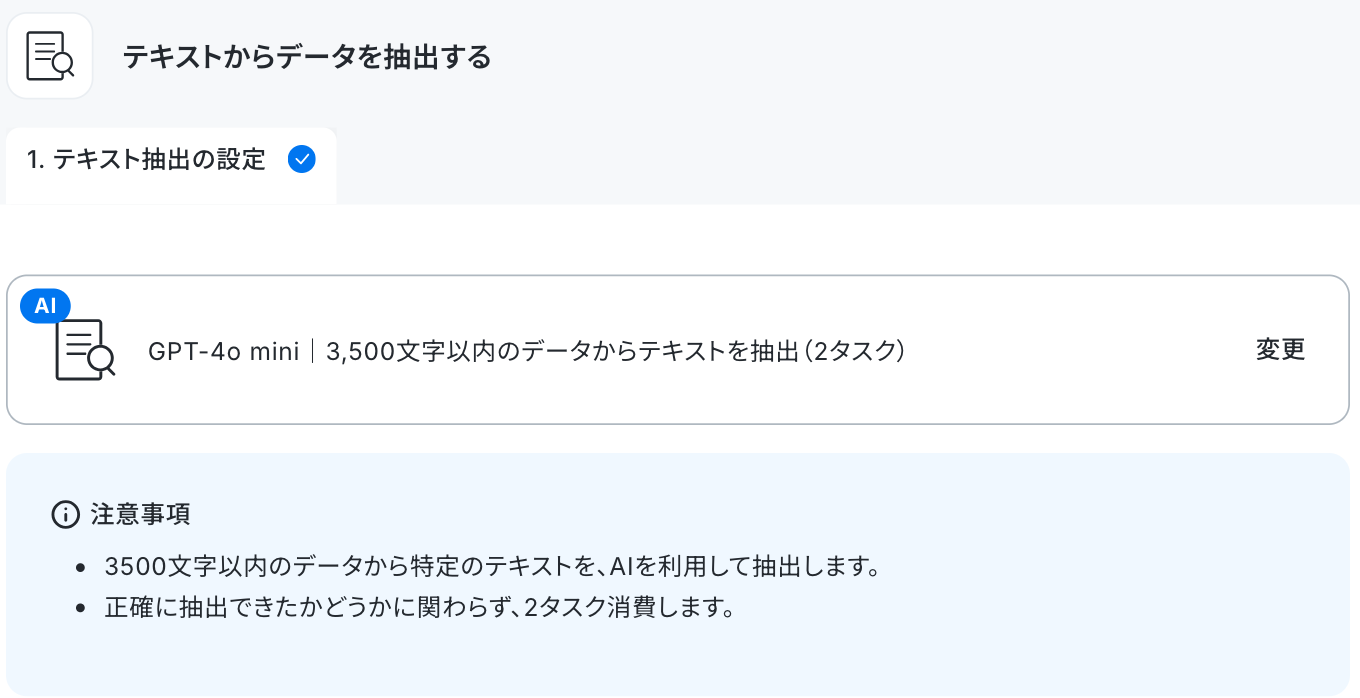Click the bullet marker of the first note
Image resolution: width=1360 pixels, height=698 pixels.
coord(81,569)
